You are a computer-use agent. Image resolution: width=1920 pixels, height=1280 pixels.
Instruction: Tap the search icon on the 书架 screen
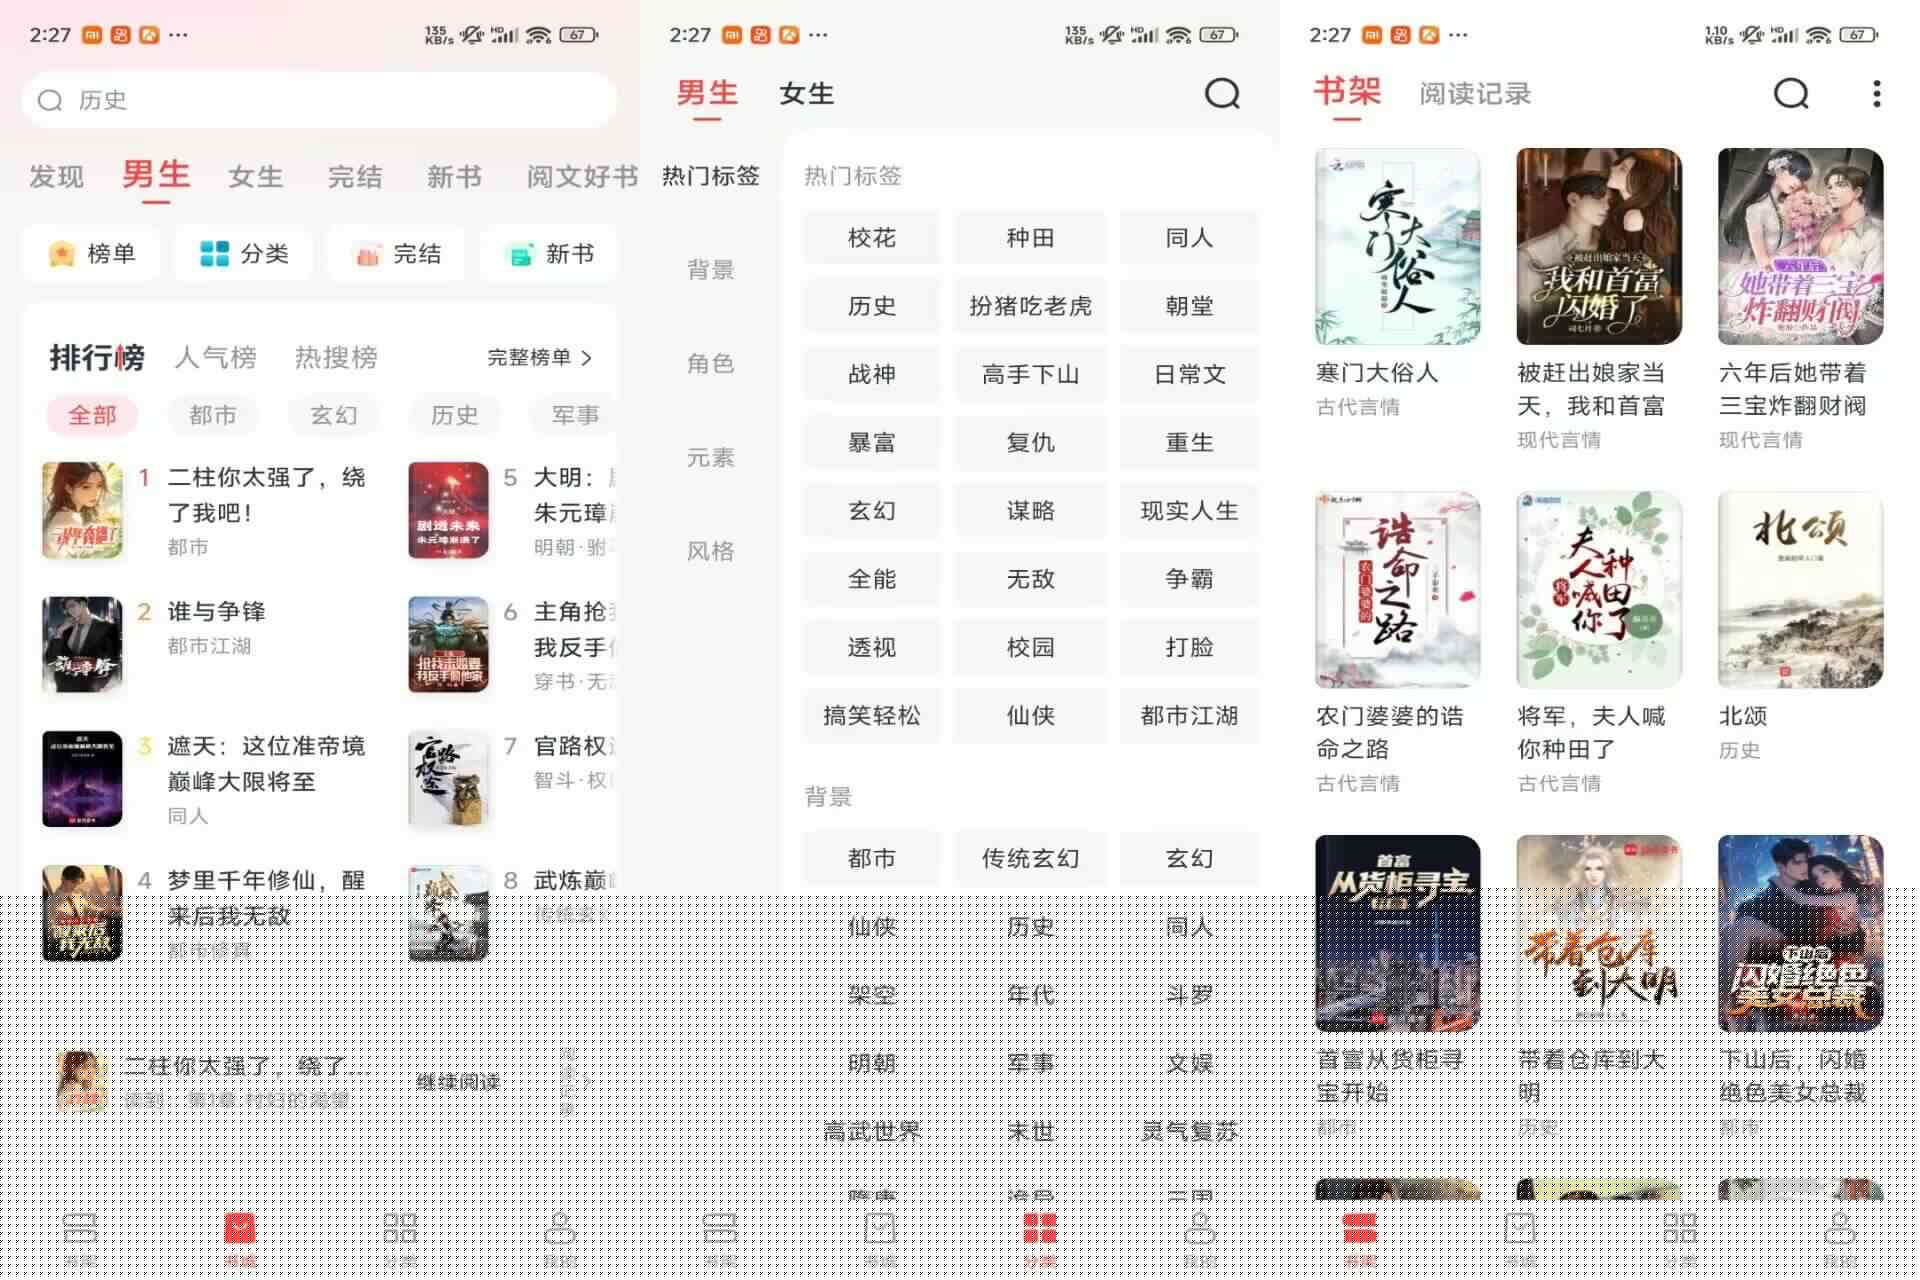coord(1791,94)
